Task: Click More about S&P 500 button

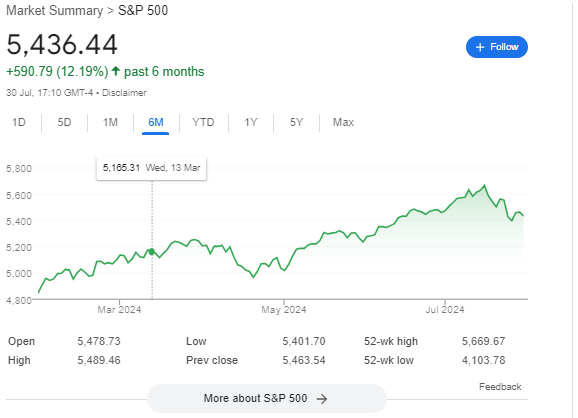Action: [x=267, y=398]
